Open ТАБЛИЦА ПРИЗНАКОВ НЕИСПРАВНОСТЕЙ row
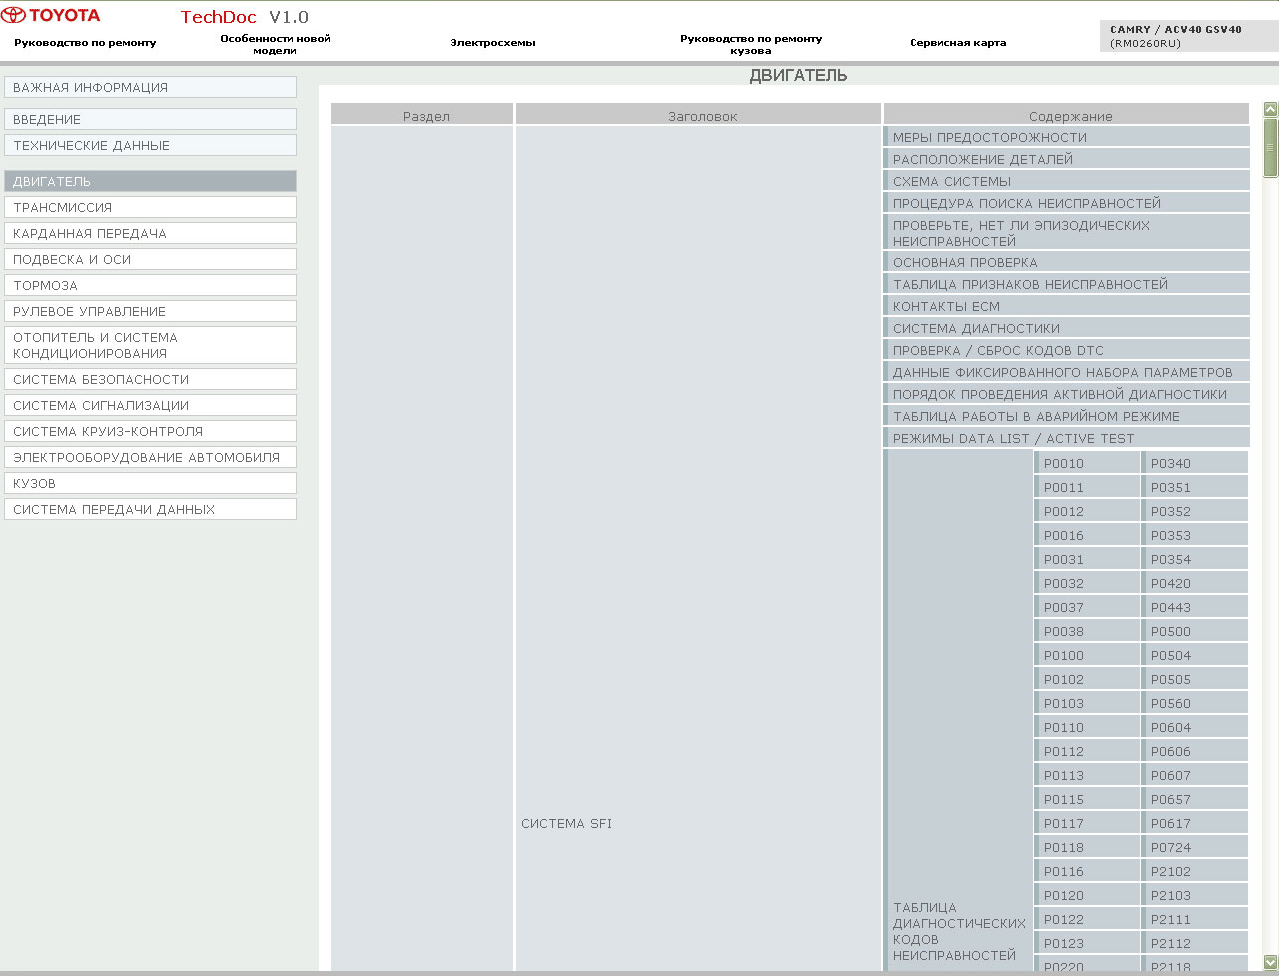 point(1066,284)
